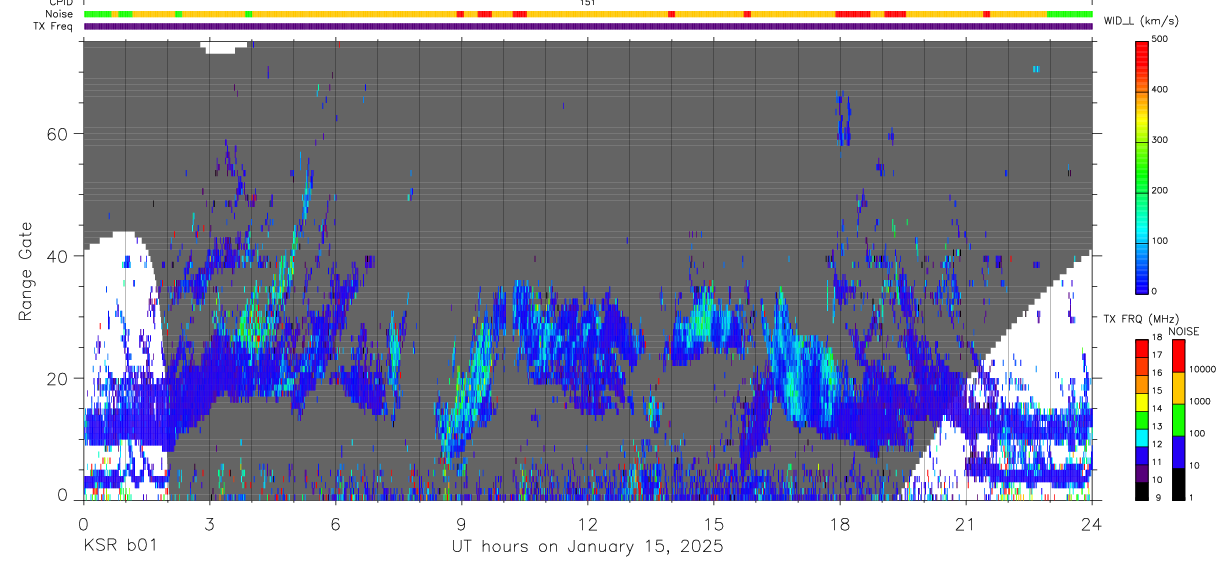This screenshot has width=1228, height=567.
Task: Click the 200 tick on the spectral width colorbar
Action: 1160,190
